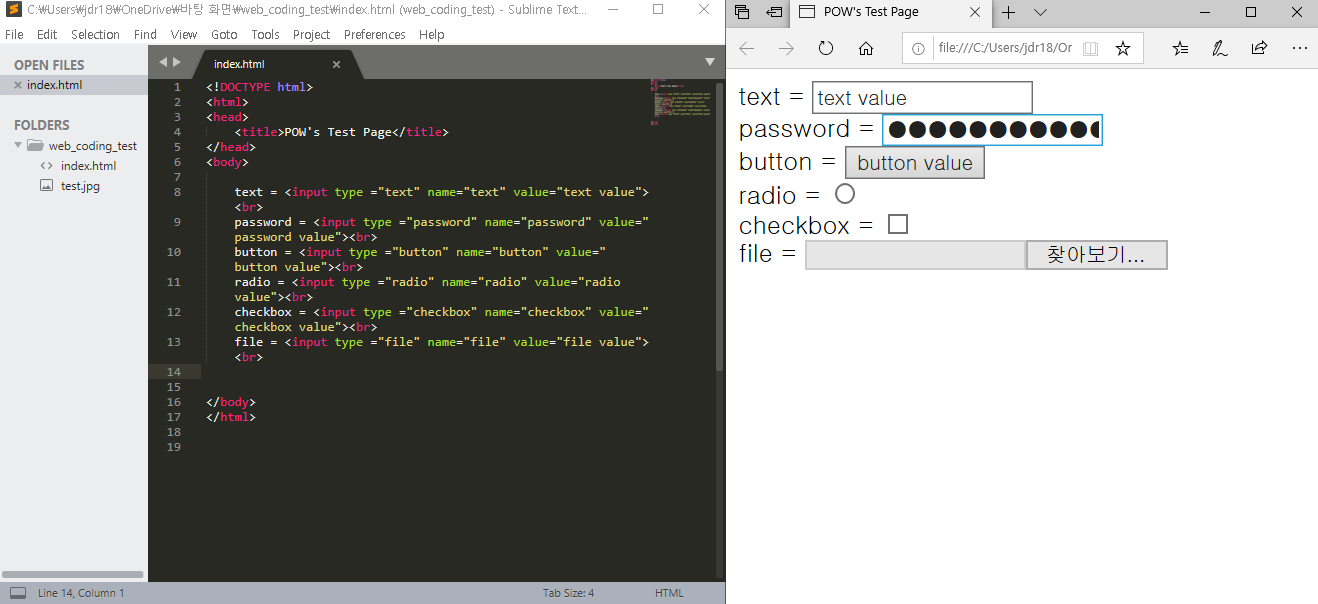Viewport: 1318px width, 604px height.
Task: Click the 찾아보기... browse button
Action: 1097,255
